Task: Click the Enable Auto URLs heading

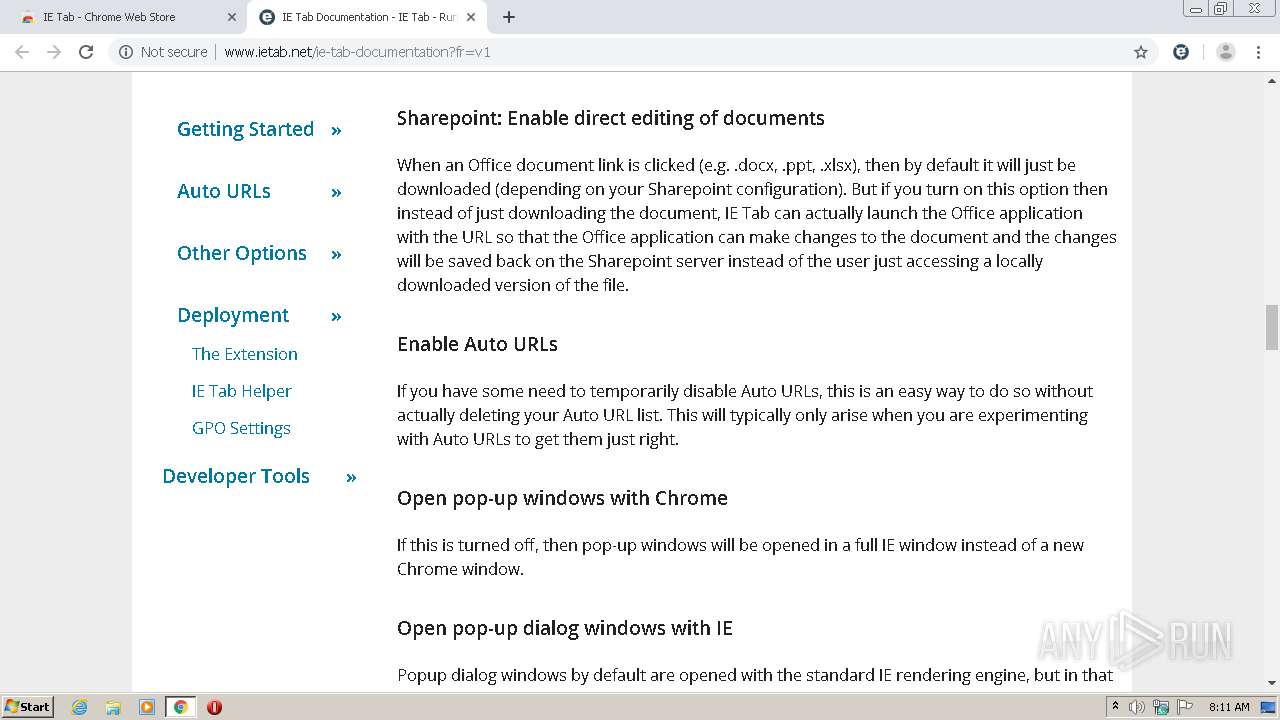Action: click(x=477, y=344)
